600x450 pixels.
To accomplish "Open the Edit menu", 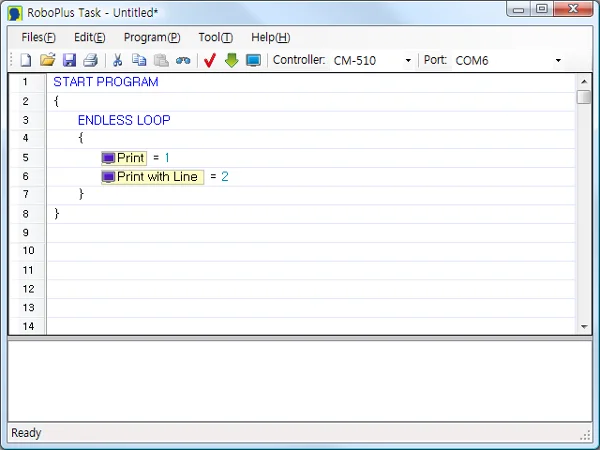I will point(90,38).
